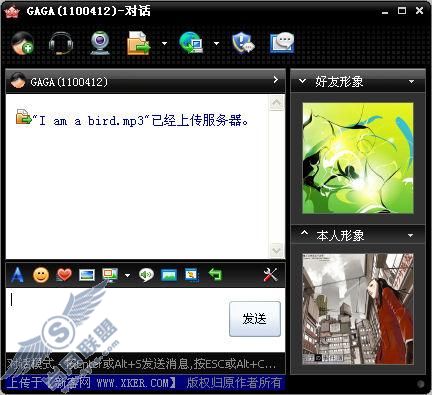Click the add friend icon in top toolbar
Screen dimensions: 432x395
coord(22,43)
